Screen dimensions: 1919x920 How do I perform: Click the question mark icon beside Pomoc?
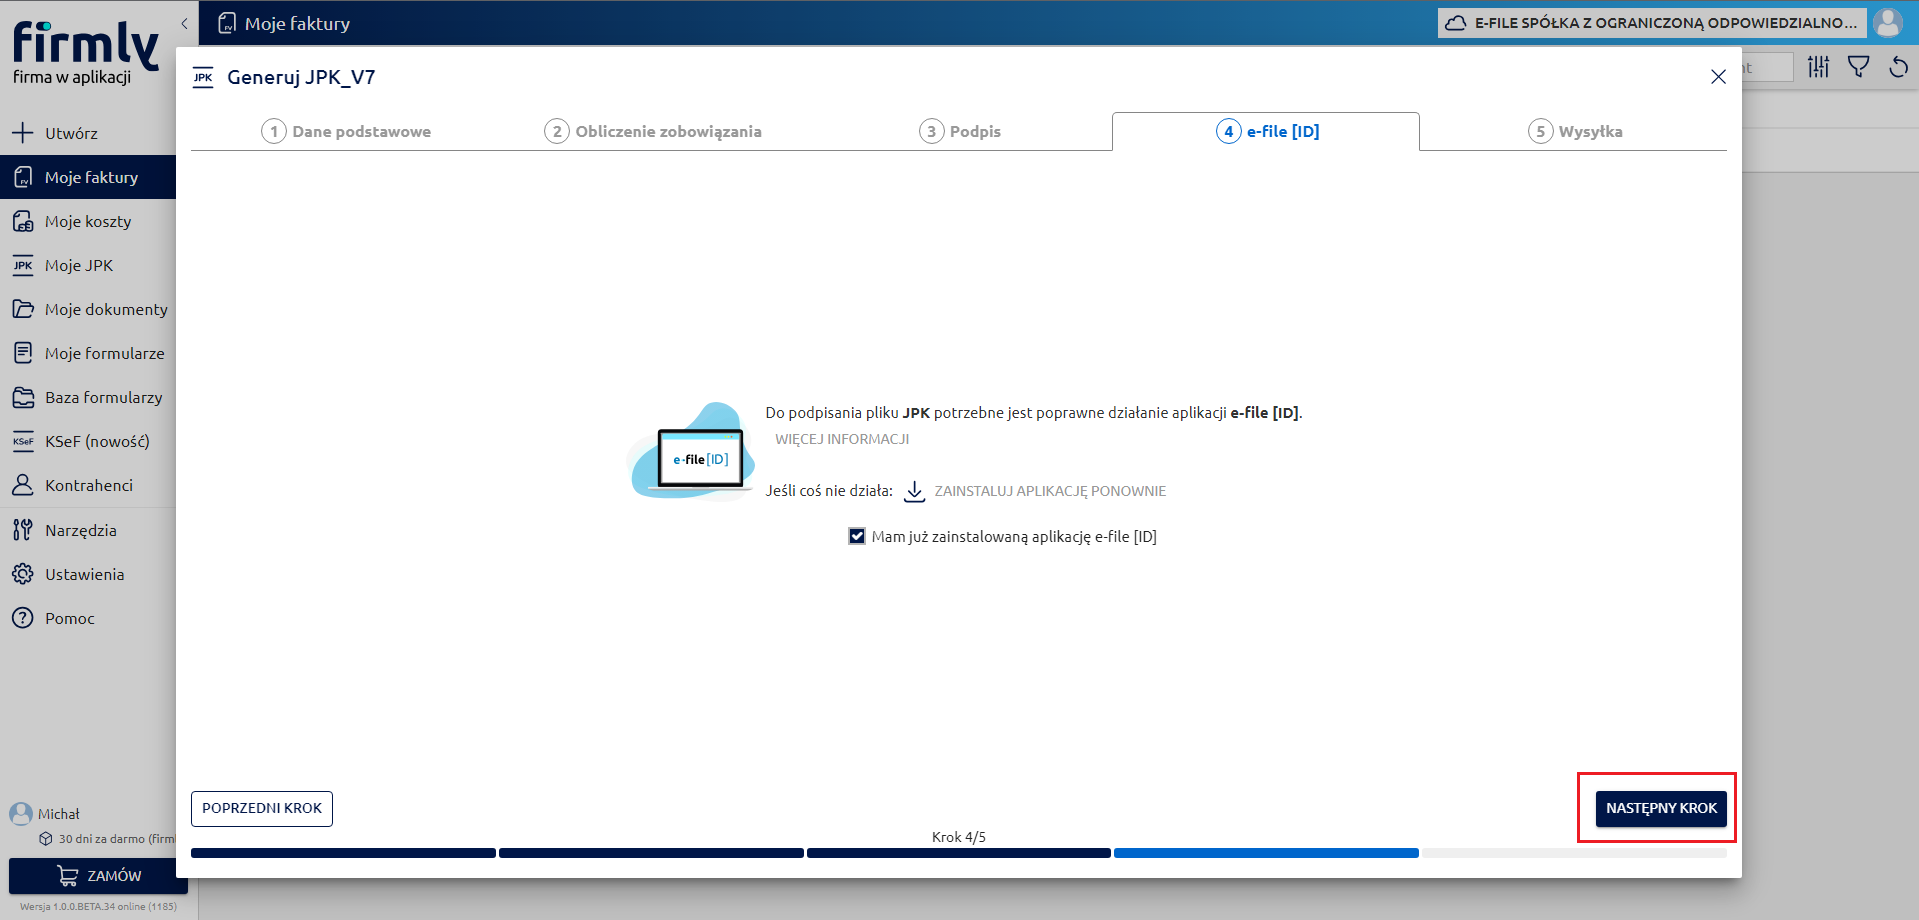(x=23, y=618)
